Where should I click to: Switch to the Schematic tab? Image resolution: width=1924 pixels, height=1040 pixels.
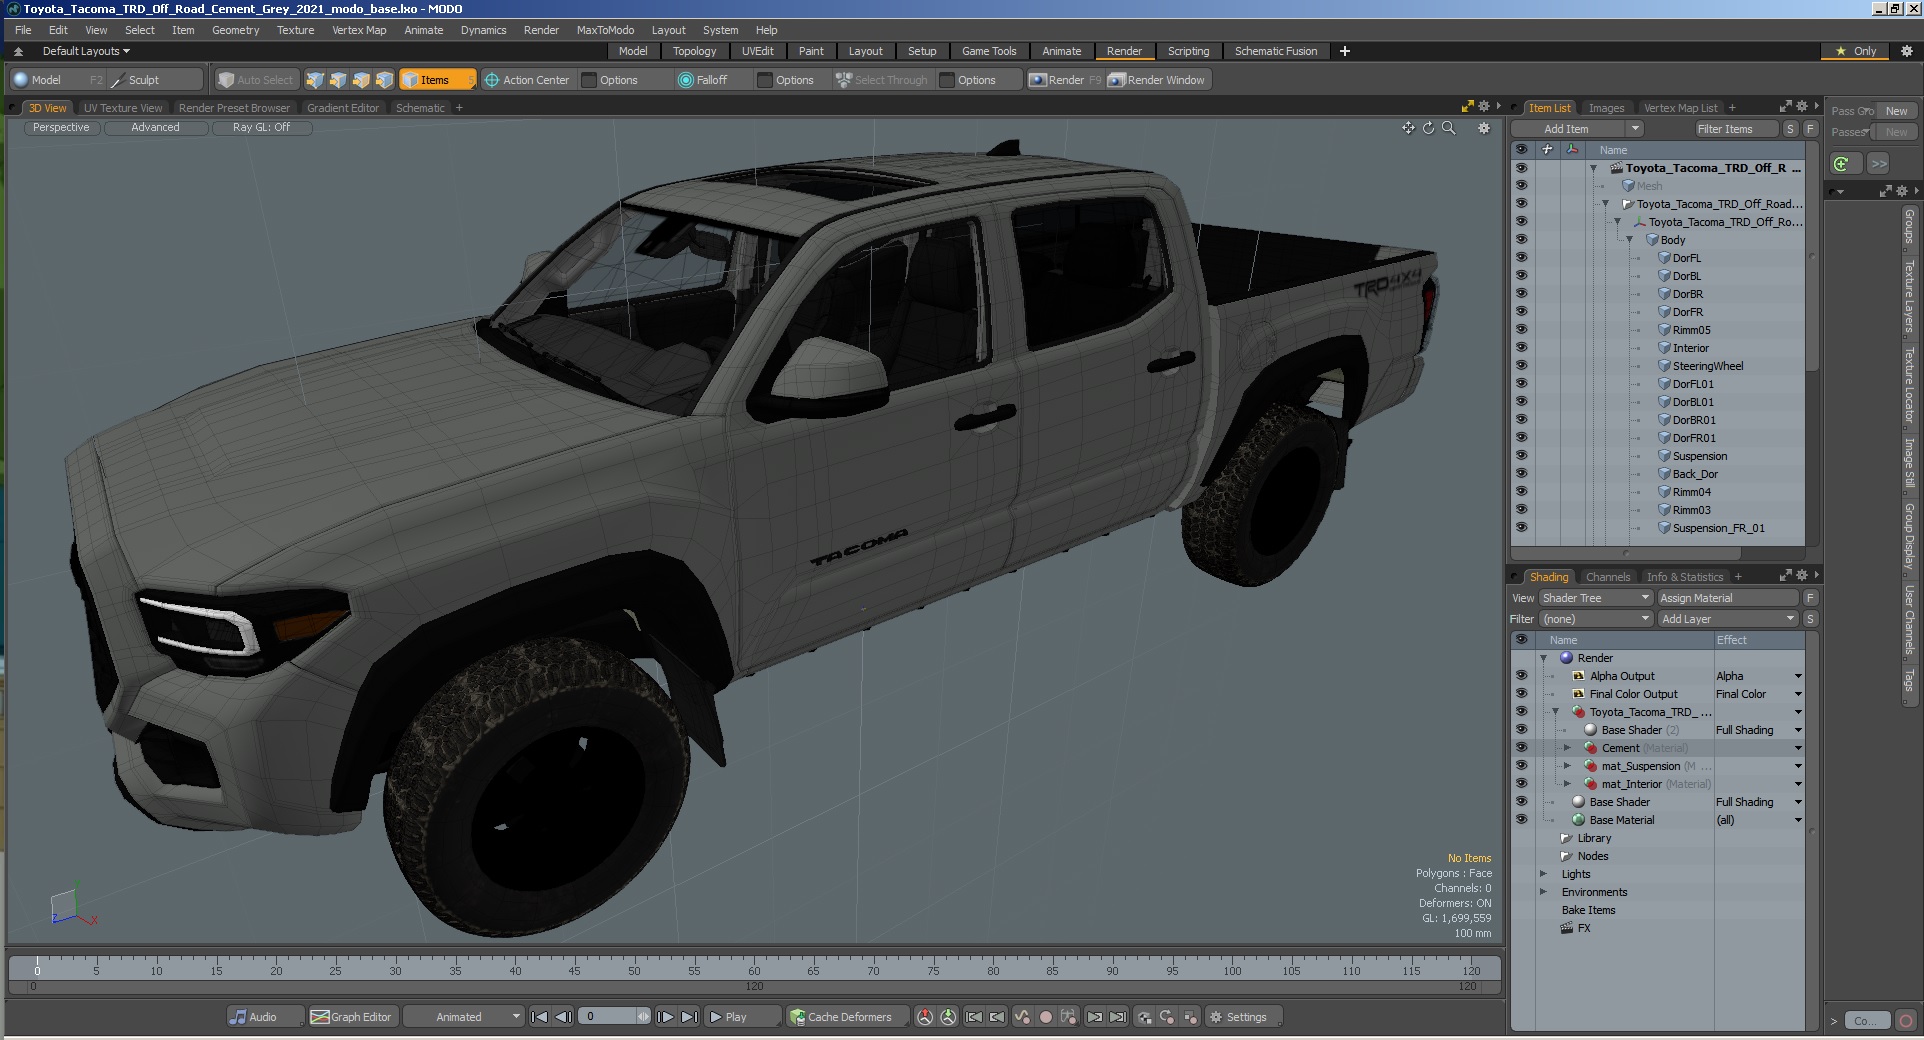420,108
